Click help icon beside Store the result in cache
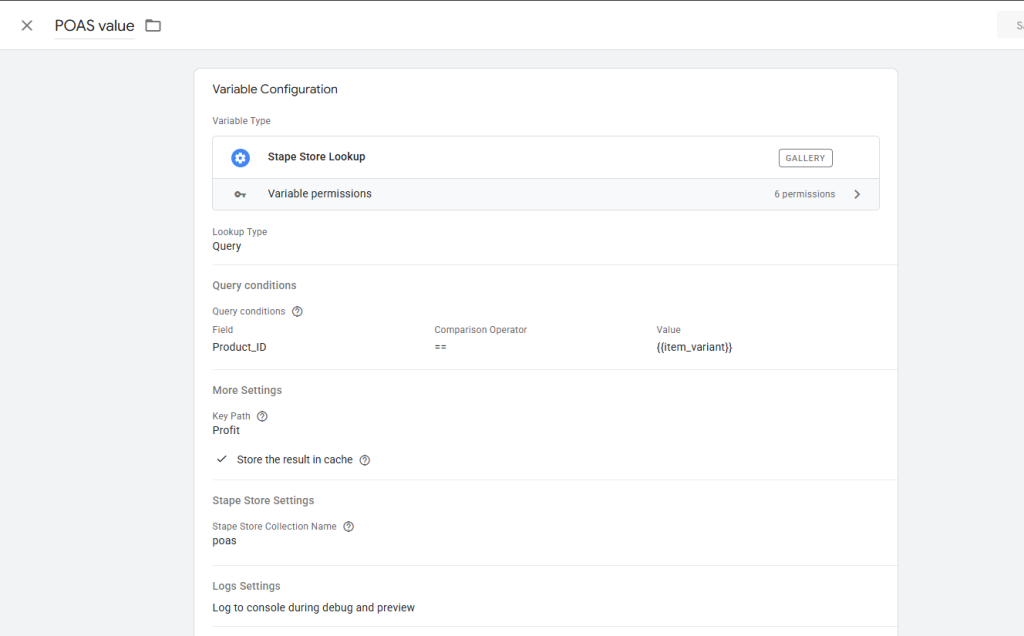 point(365,460)
